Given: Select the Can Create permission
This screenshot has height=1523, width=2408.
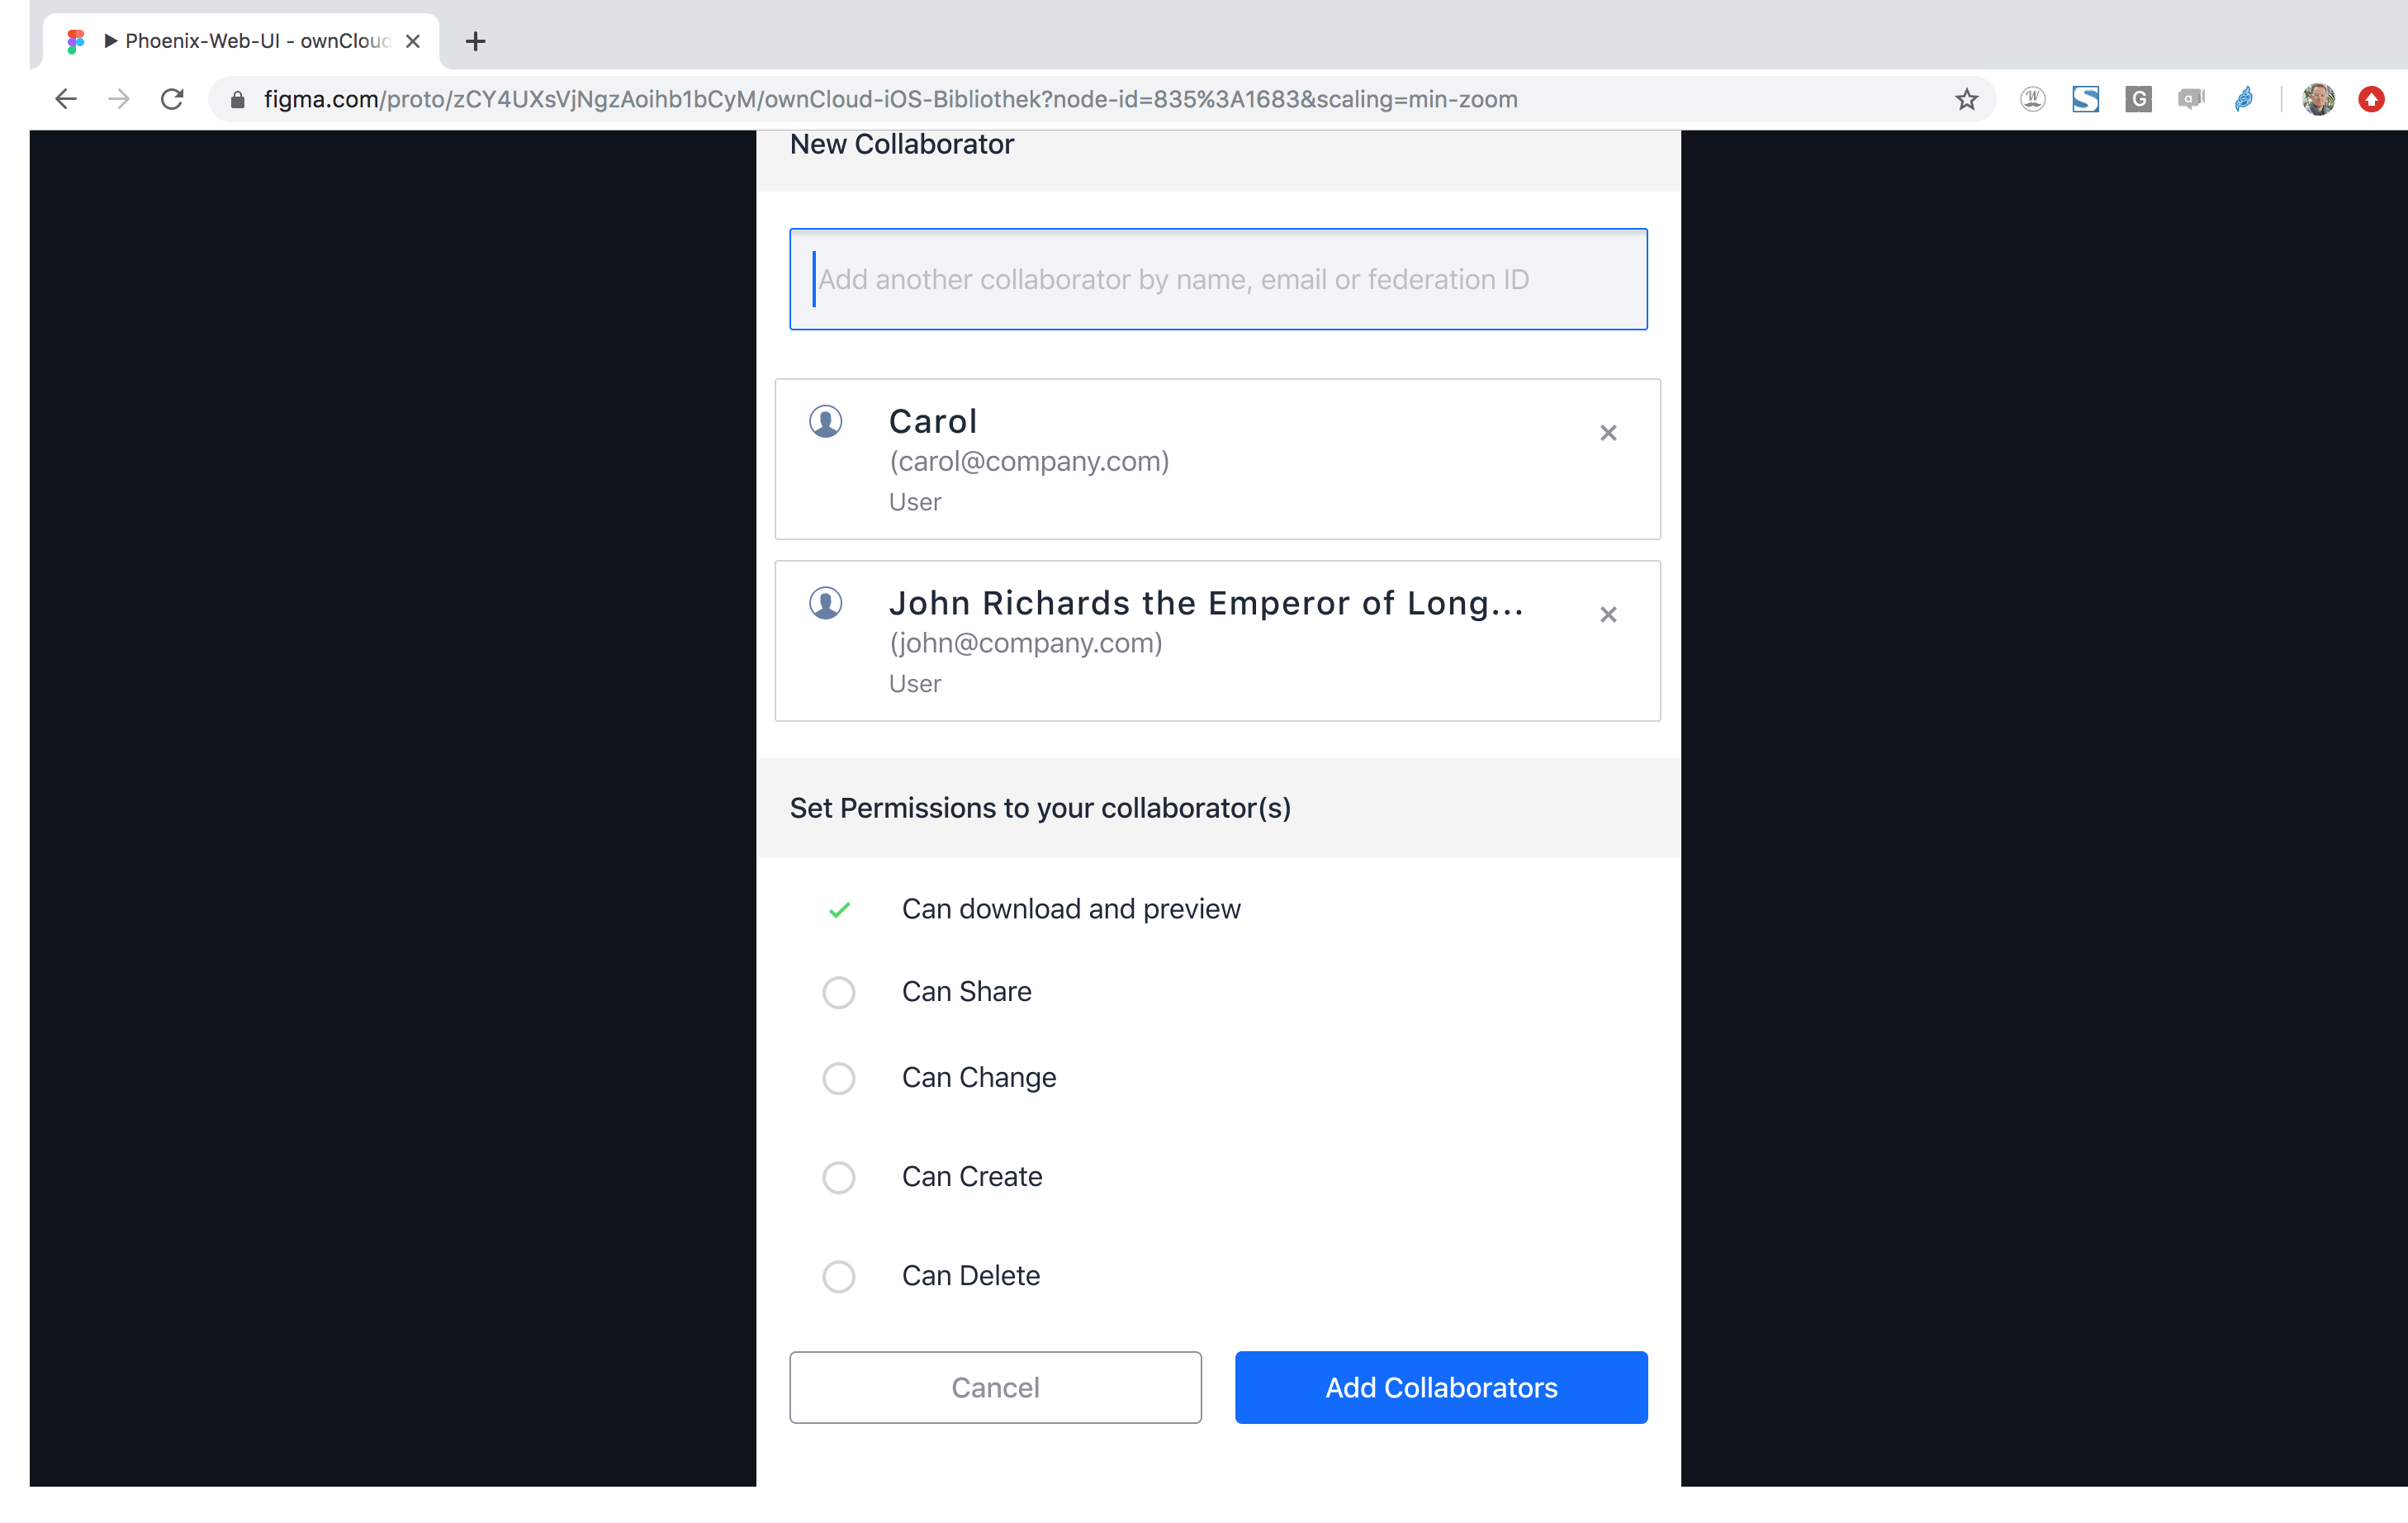Looking at the screenshot, I should (x=838, y=1177).
